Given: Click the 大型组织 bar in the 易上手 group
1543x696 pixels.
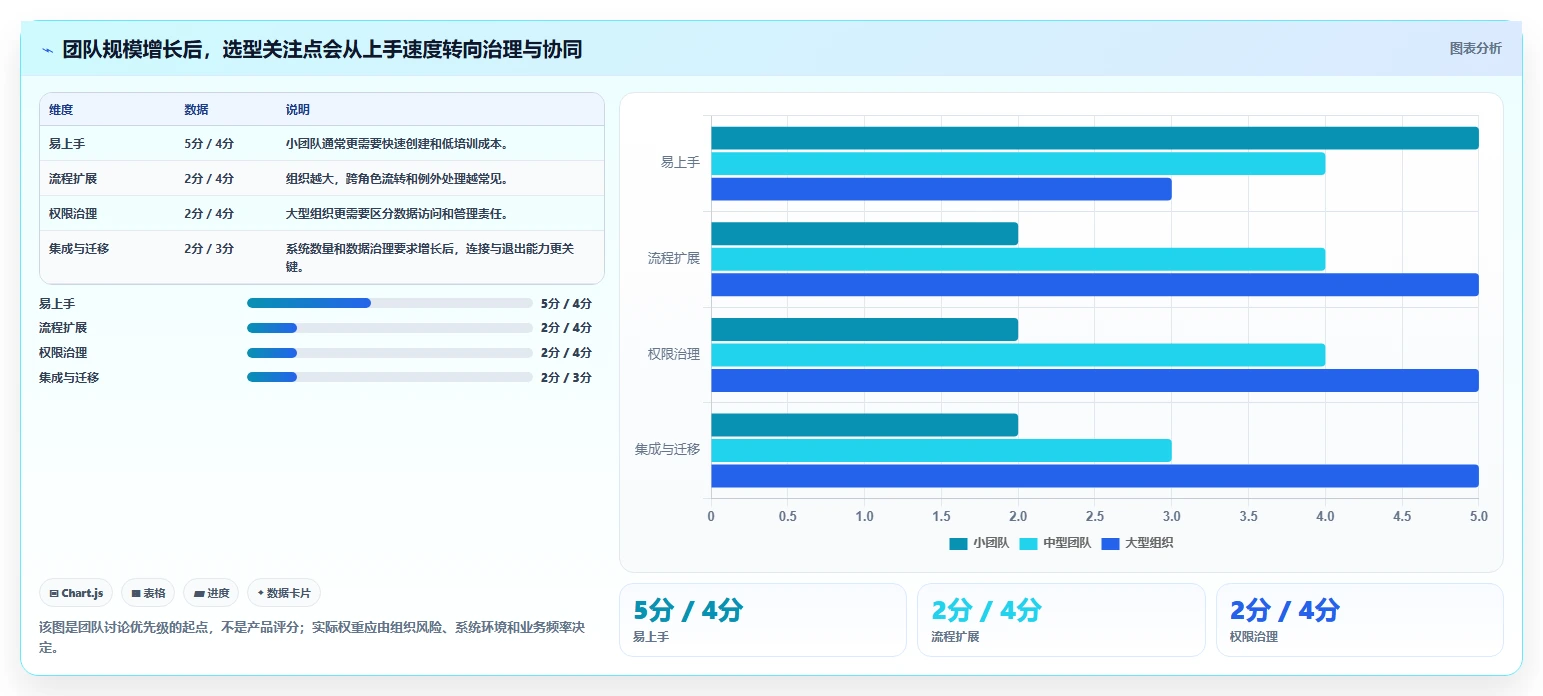Looking at the screenshot, I should click(x=941, y=189).
